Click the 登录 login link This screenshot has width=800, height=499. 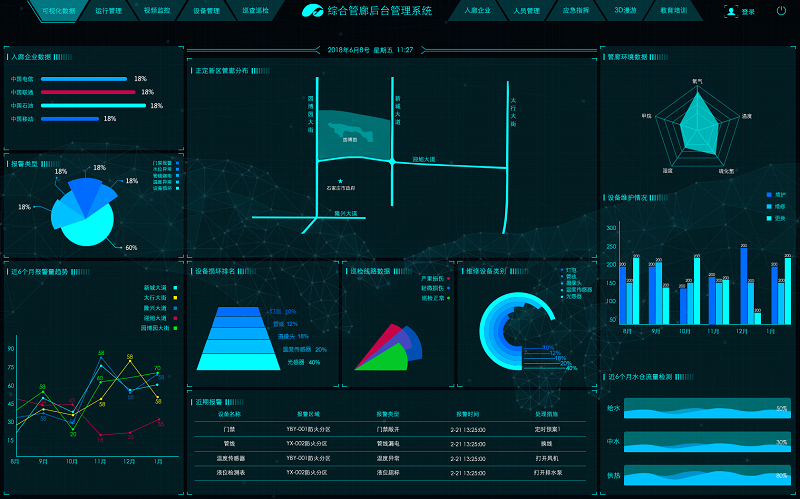(x=749, y=11)
